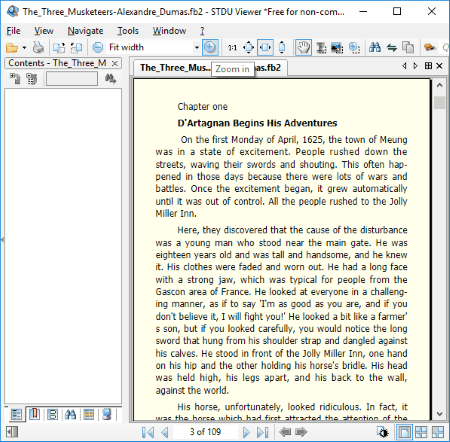Image resolution: width=450 pixels, height=442 pixels.
Task: Go to the last page
Action: click(263, 432)
